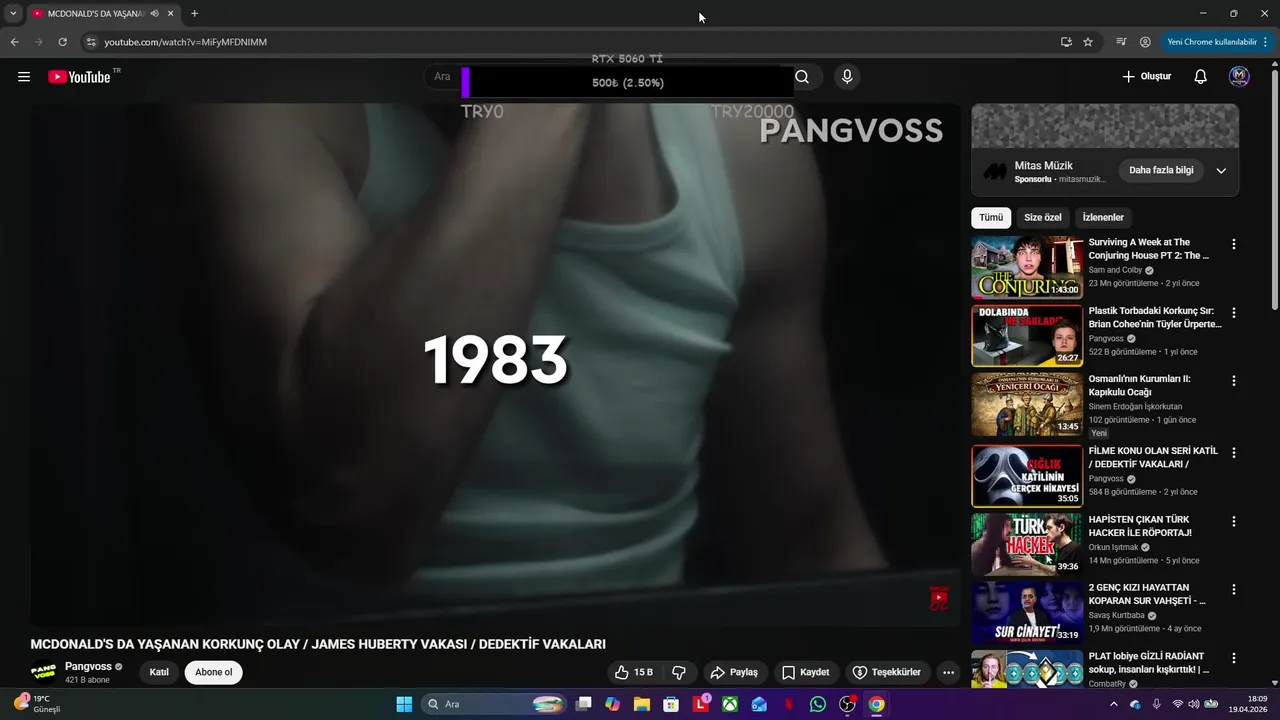Open a new tab with plus button
Viewport: 1280px width, 720px height.
coord(194,14)
